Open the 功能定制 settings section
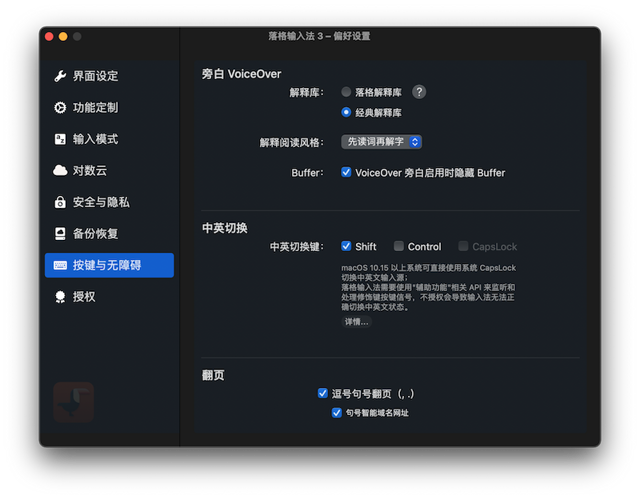640x499 pixels. (x=109, y=107)
